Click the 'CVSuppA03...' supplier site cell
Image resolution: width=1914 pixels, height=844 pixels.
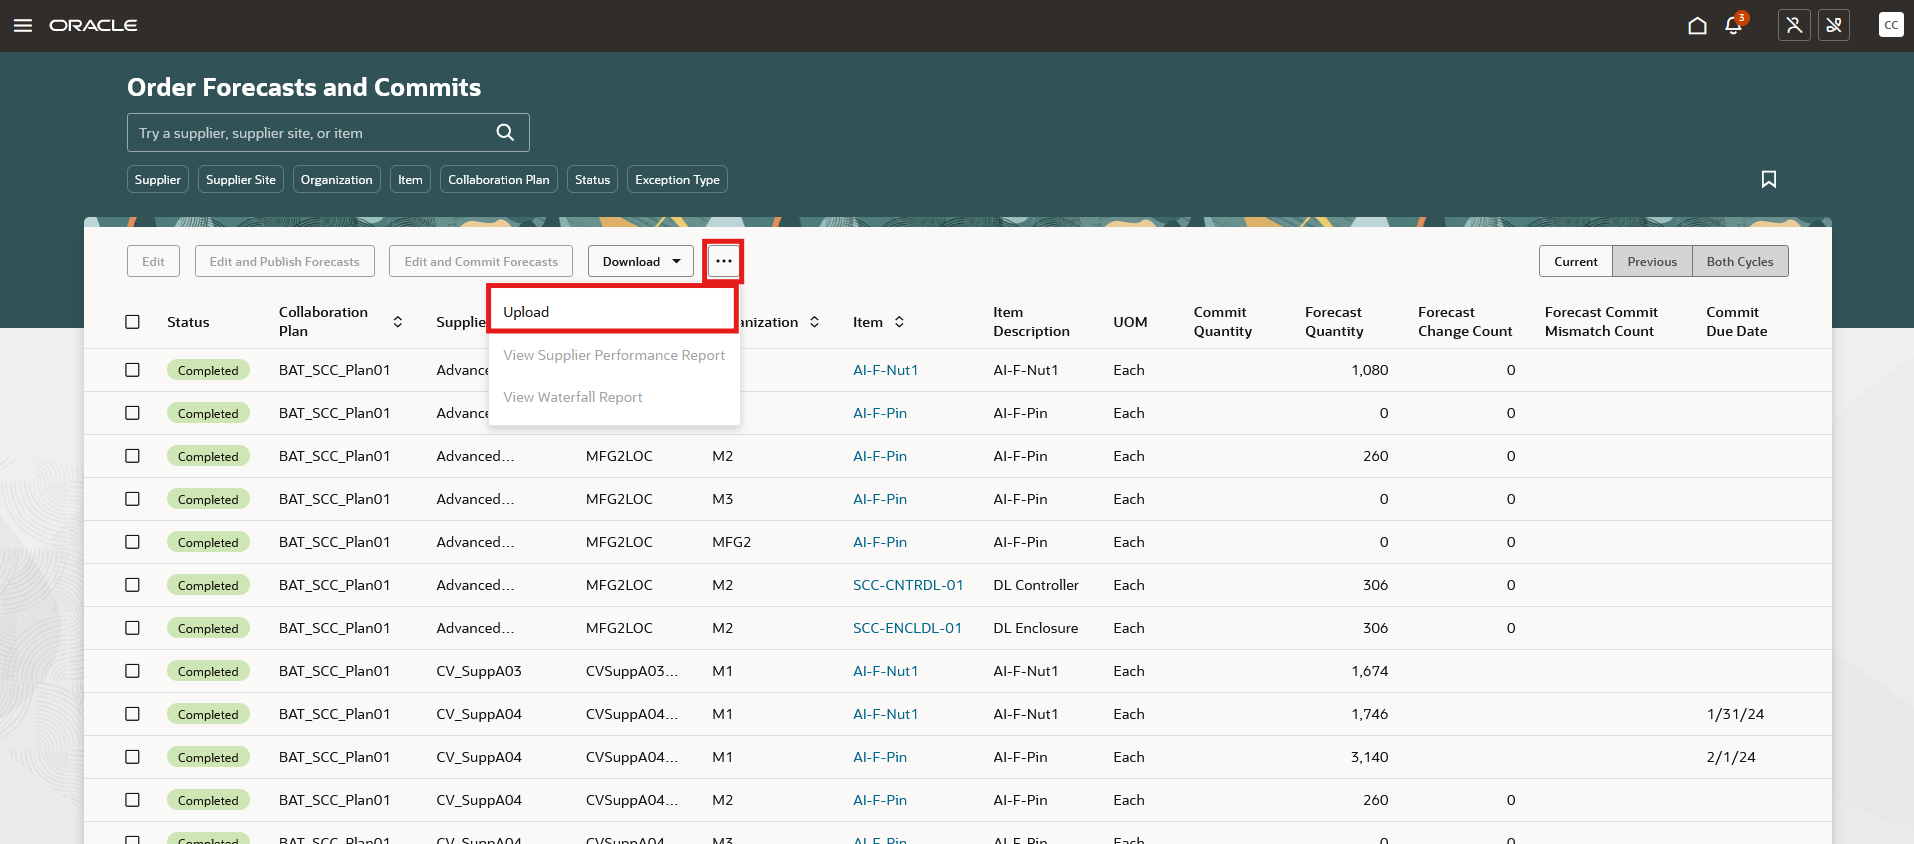[x=632, y=671]
